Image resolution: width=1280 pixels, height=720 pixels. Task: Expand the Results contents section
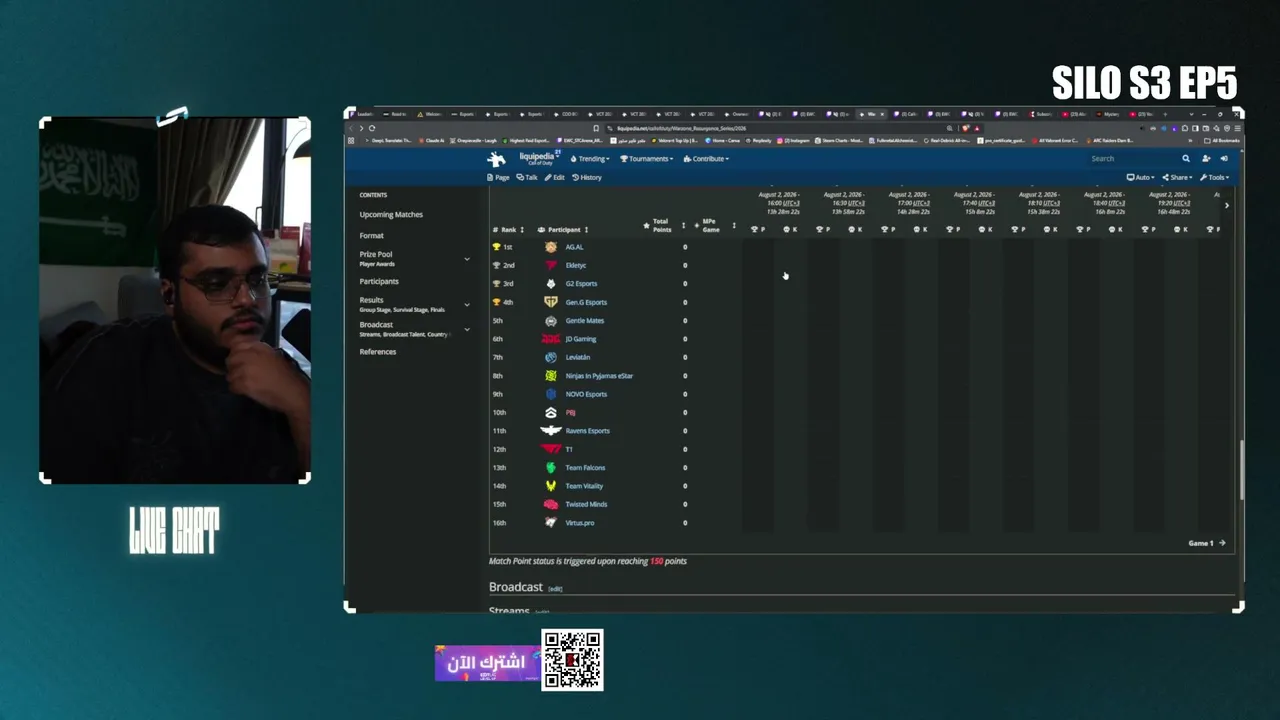tap(466, 304)
